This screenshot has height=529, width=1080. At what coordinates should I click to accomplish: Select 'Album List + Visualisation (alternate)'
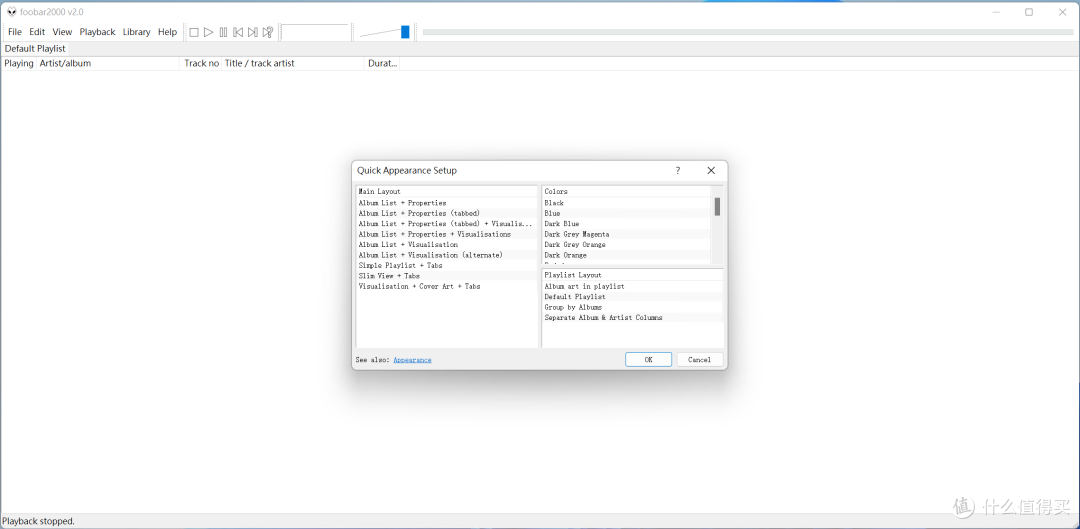tap(446, 255)
